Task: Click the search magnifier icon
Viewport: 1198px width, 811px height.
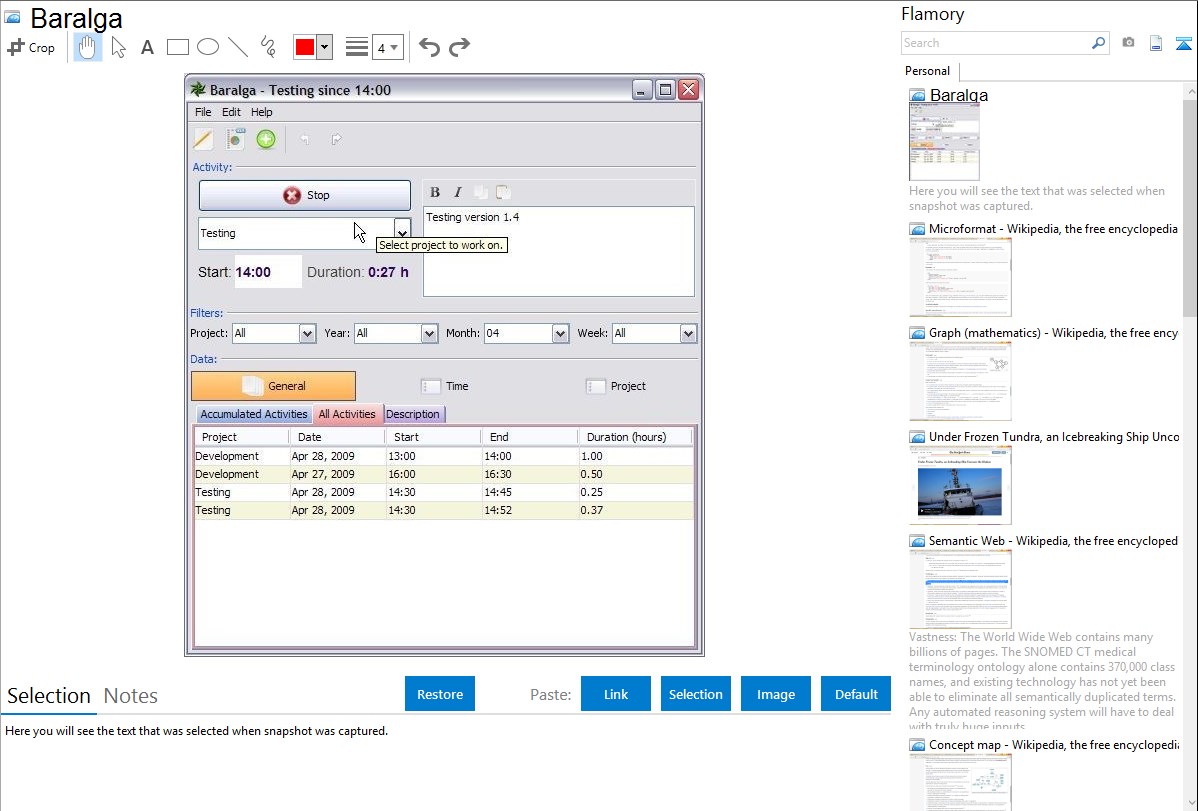Action: coord(1099,43)
